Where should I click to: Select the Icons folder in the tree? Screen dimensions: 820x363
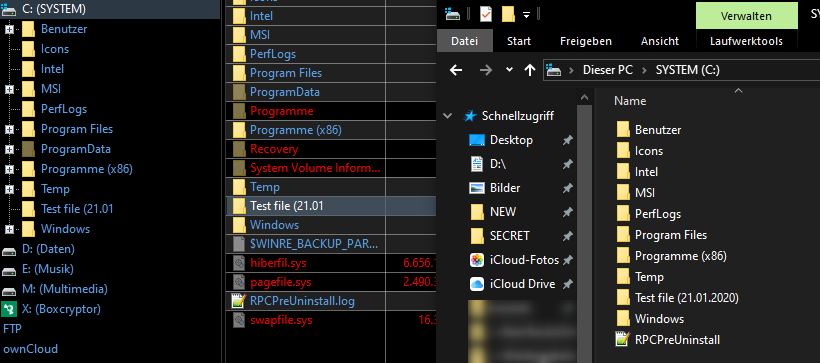(54, 49)
